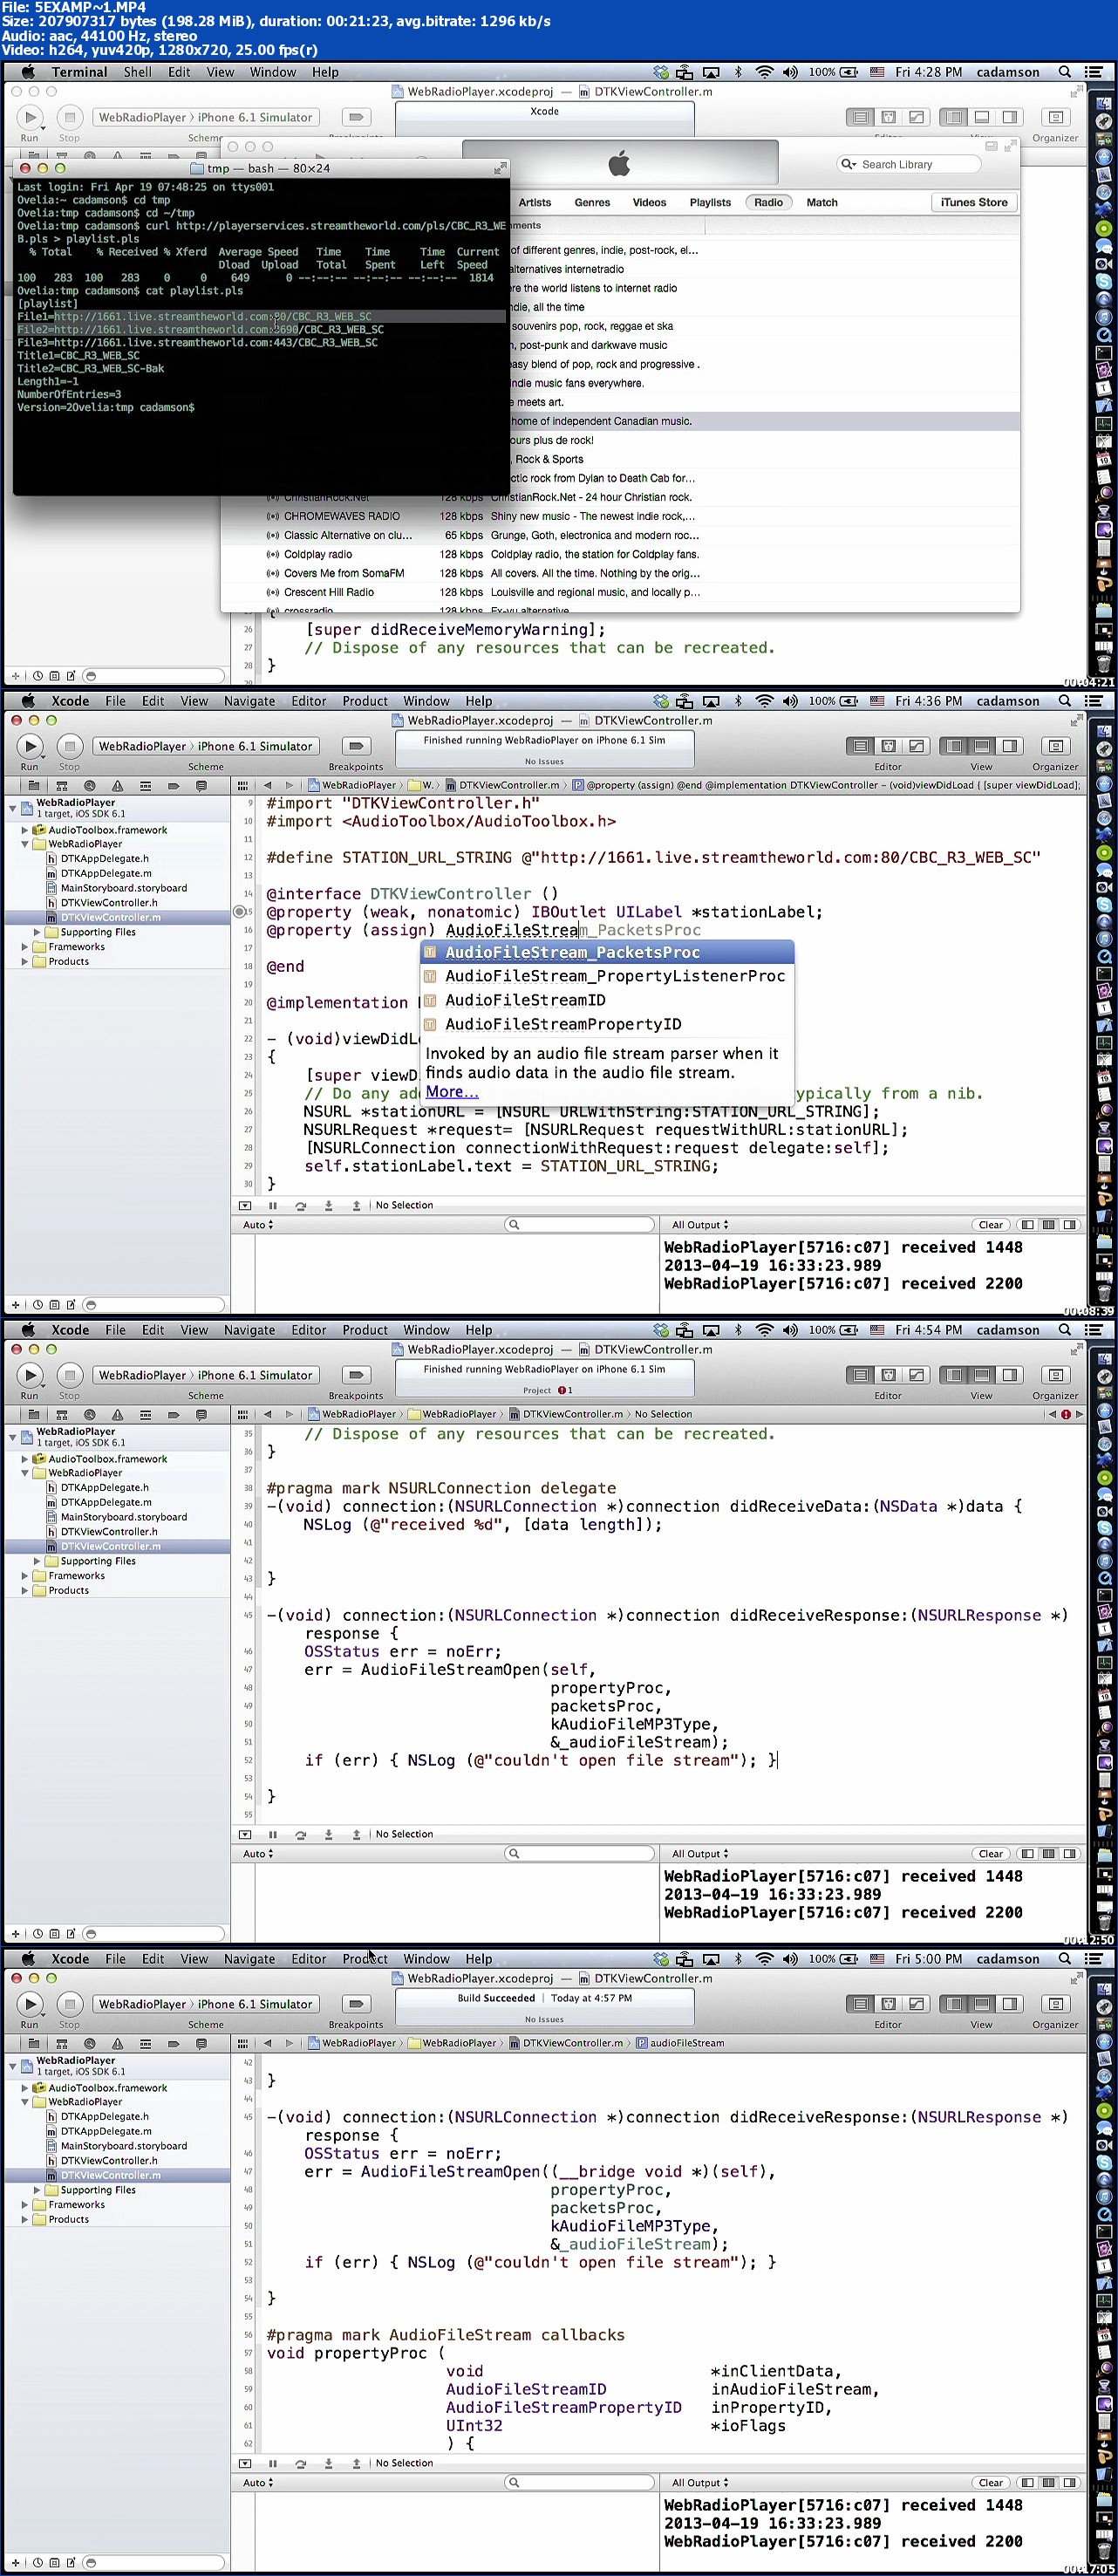Click the Search Library field in iTunes

(x=909, y=164)
